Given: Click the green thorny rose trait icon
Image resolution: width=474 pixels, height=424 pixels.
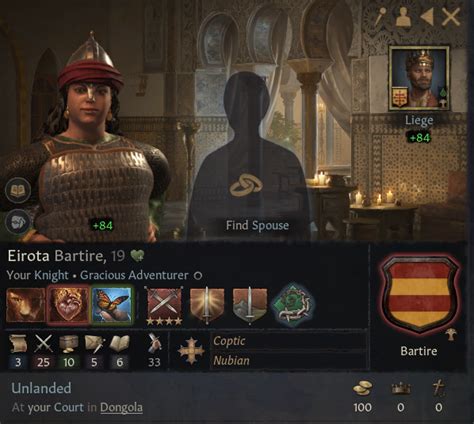Looking at the screenshot, I should click(292, 304).
